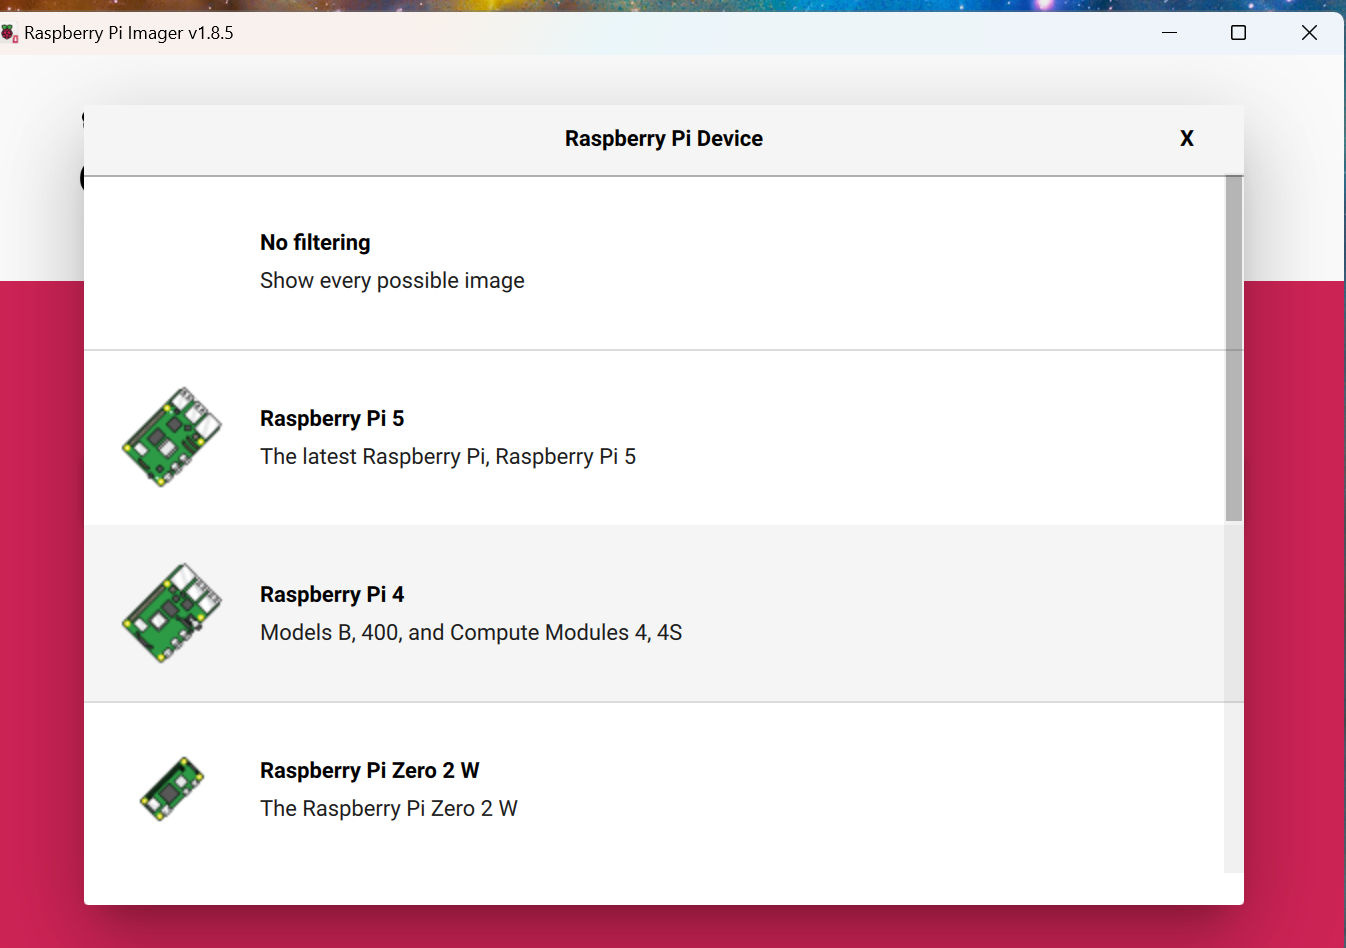Close the Raspberry Pi Imager window
Viewport: 1346px width, 948px height.
click(x=1308, y=33)
